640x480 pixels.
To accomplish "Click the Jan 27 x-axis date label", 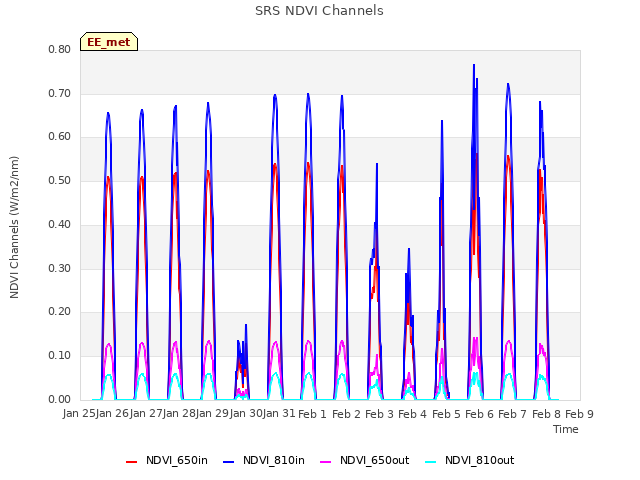I will point(146,414).
